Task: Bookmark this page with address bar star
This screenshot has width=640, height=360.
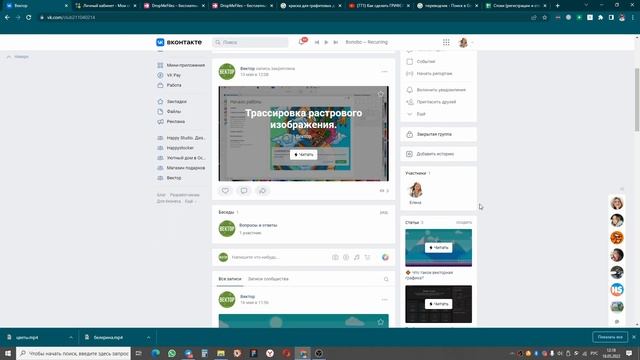Action: coord(544,18)
